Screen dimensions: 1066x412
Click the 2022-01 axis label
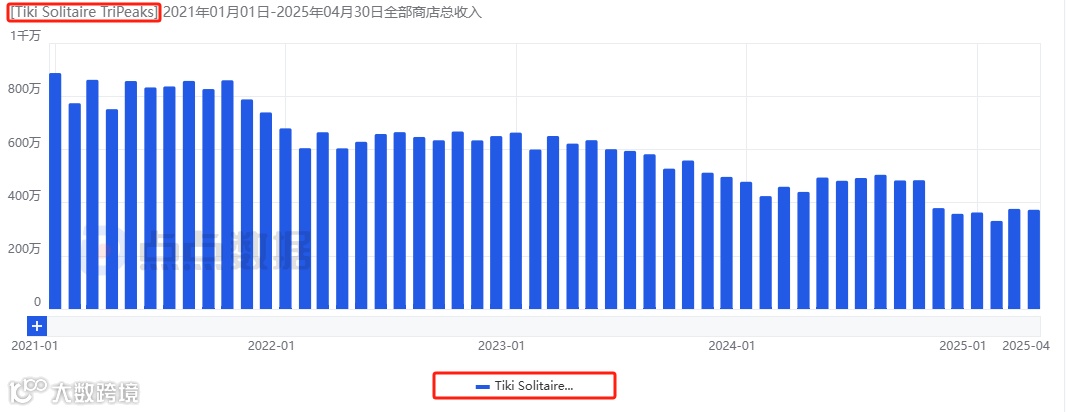click(x=271, y=346)
